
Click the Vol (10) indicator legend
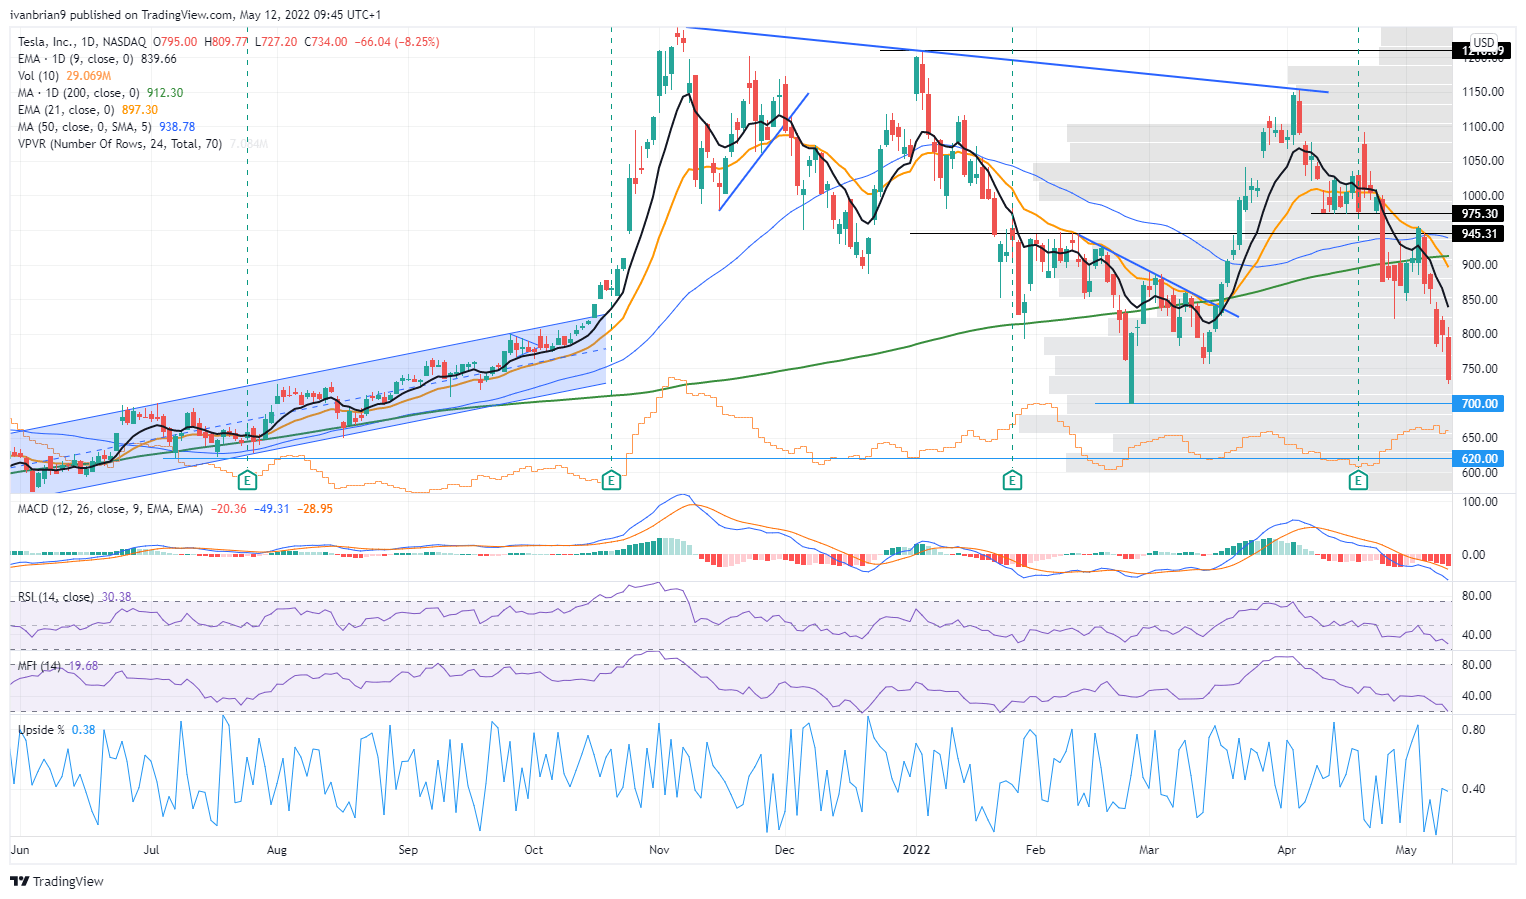(38, 76)
